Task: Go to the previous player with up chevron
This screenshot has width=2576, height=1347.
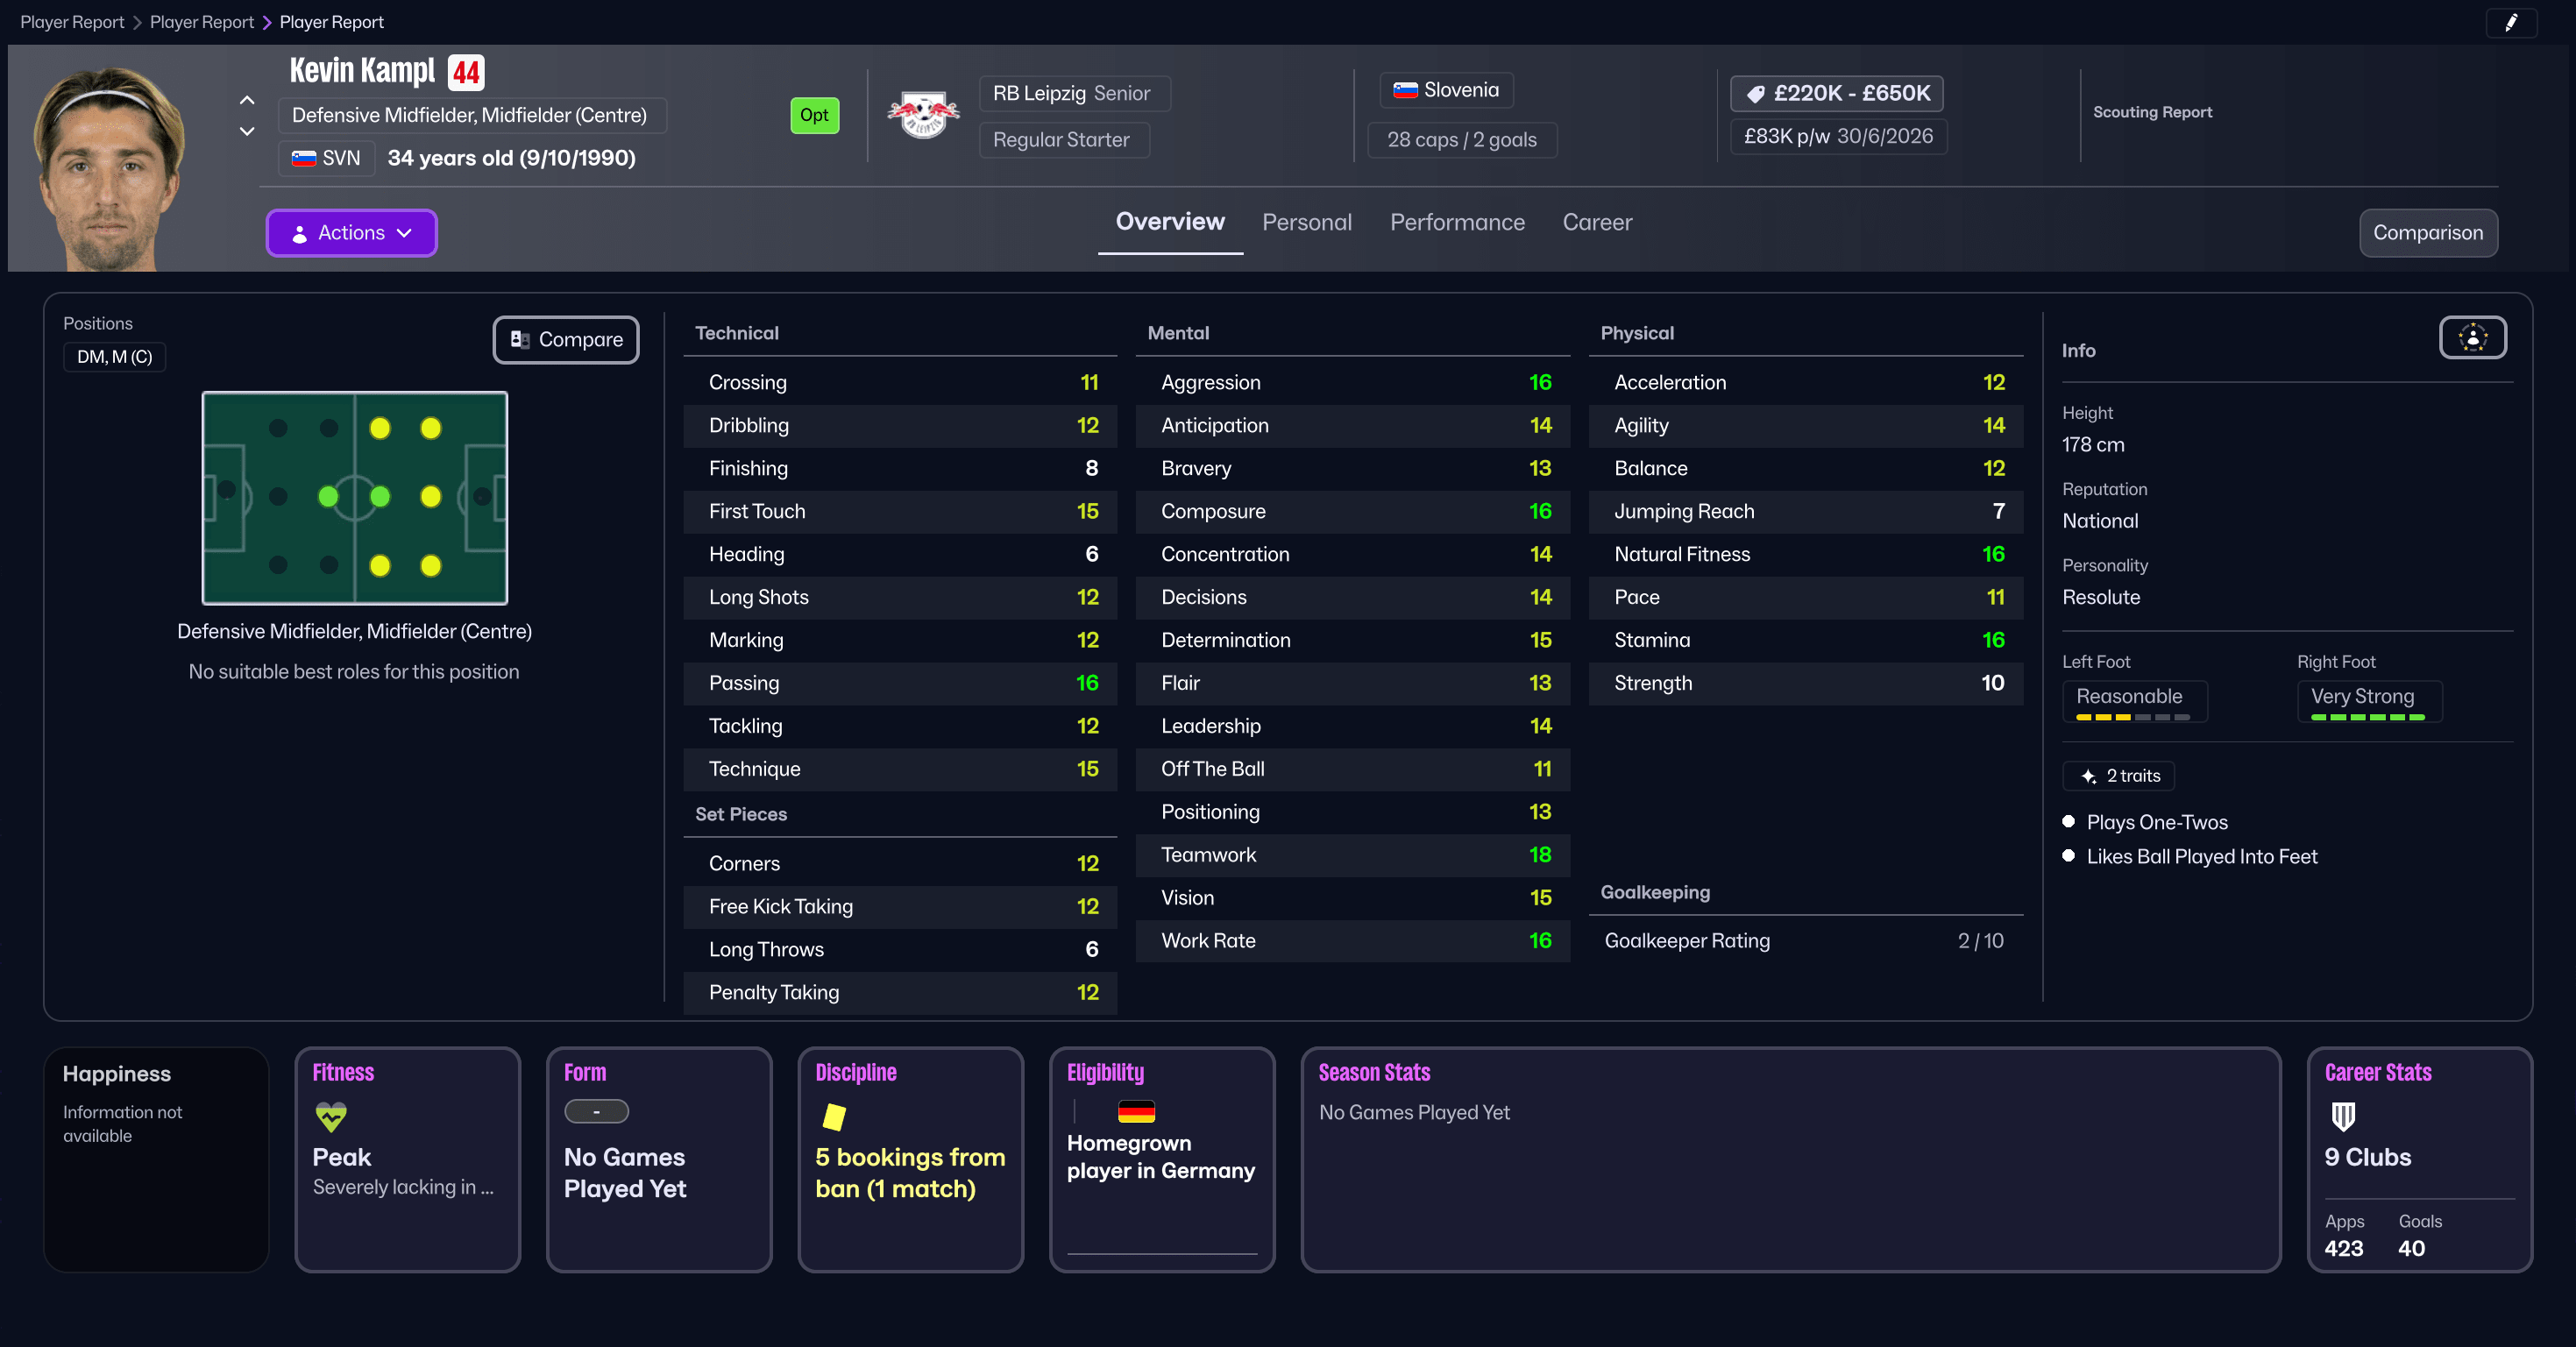Action: (247, 100)
